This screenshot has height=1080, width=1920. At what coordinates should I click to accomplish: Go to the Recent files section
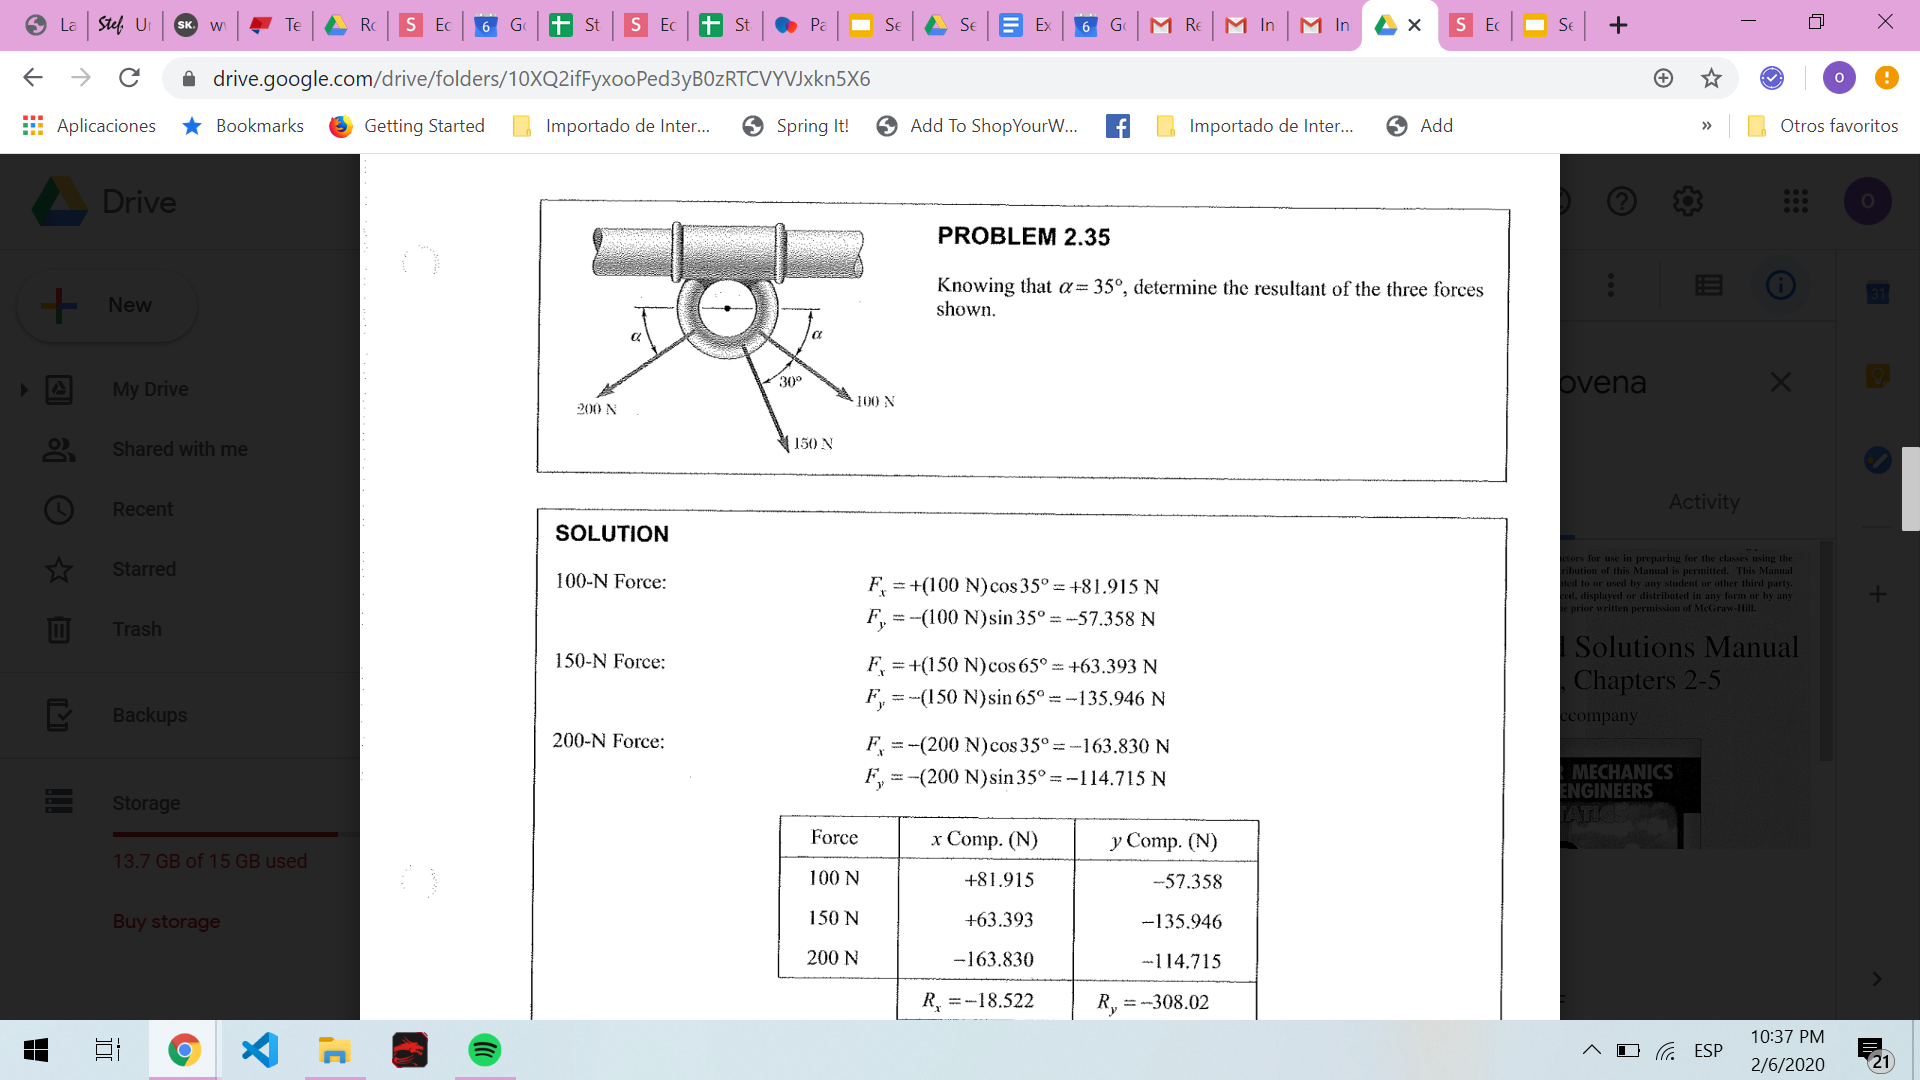(x=142, y=509)
